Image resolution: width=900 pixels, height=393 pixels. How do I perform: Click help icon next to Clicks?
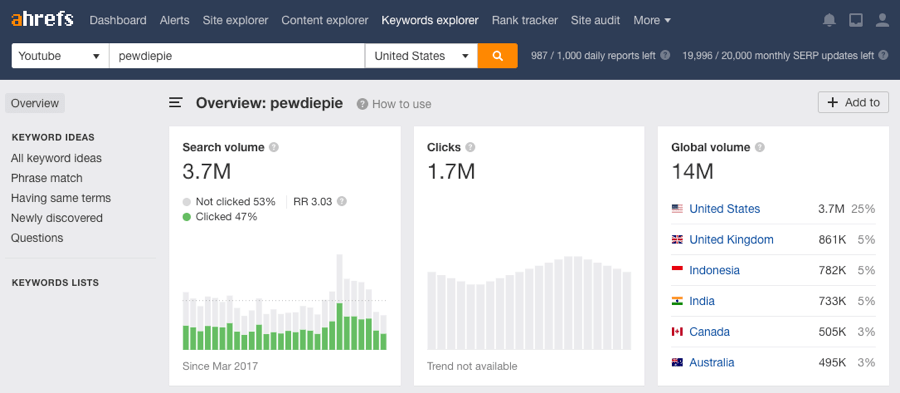click(470, 147)
